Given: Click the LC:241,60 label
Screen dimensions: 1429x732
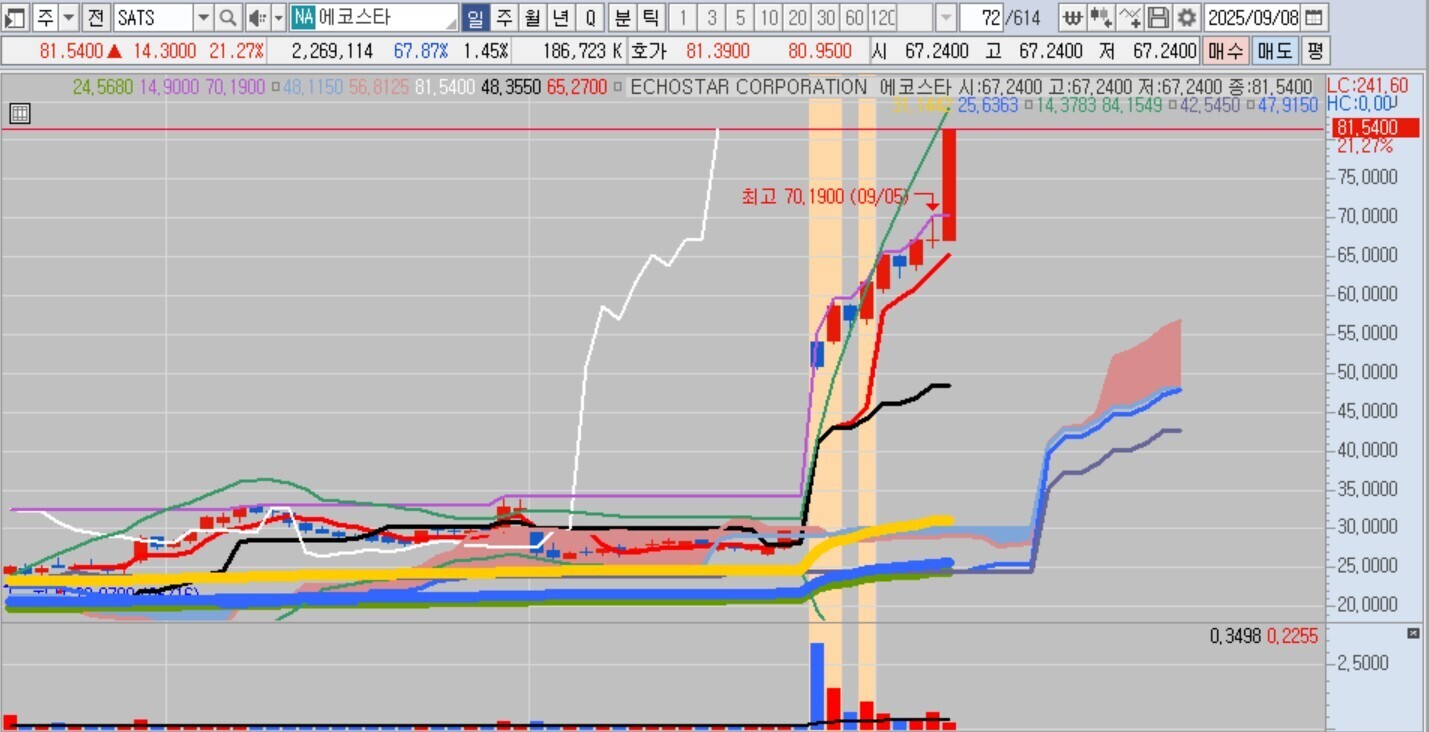Looking at the screenshot, I should coord(1367,86).
